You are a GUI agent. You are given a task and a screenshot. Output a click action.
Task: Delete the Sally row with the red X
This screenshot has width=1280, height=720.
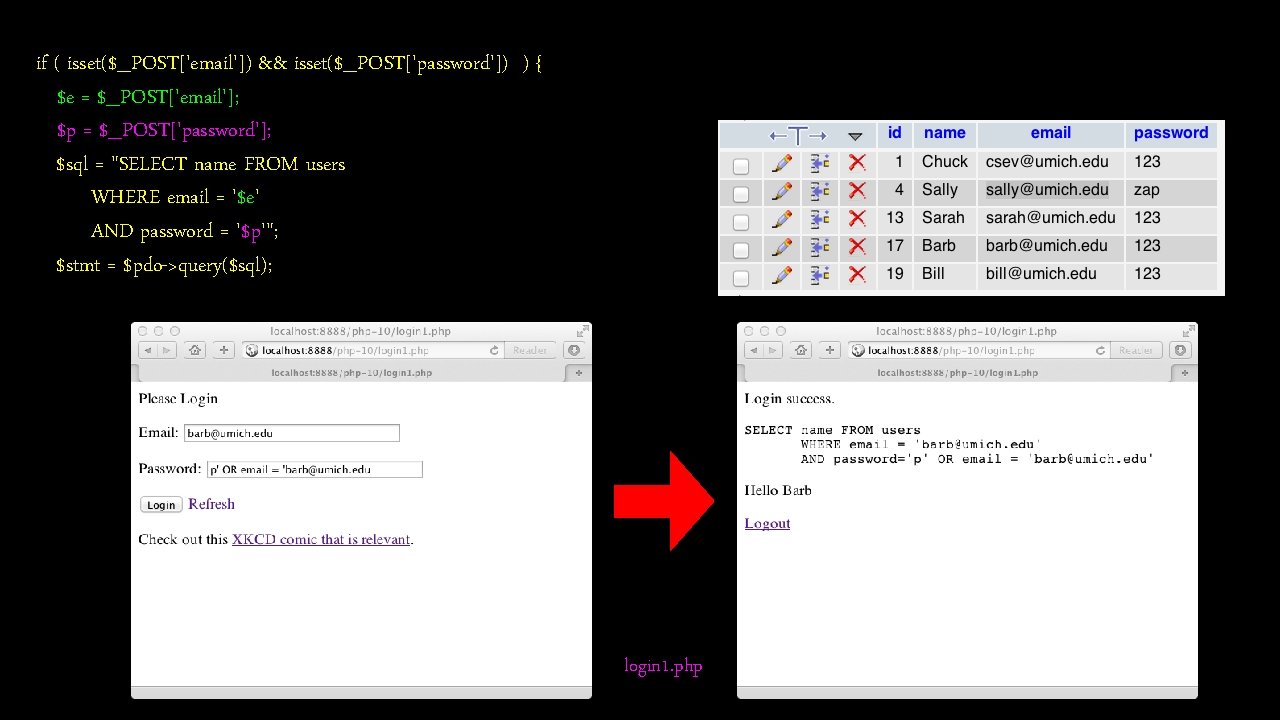click(857, 190)
